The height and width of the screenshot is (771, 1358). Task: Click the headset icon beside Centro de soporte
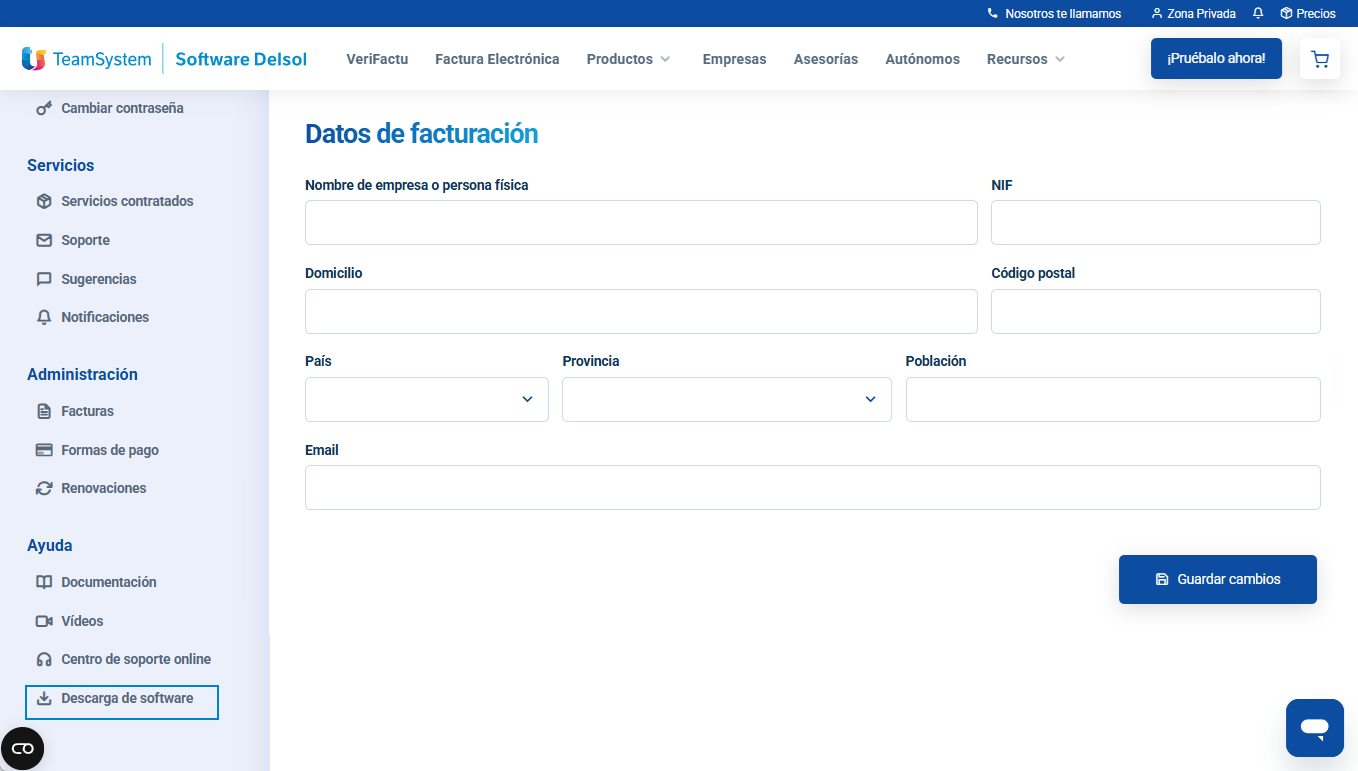coord(44,659)
